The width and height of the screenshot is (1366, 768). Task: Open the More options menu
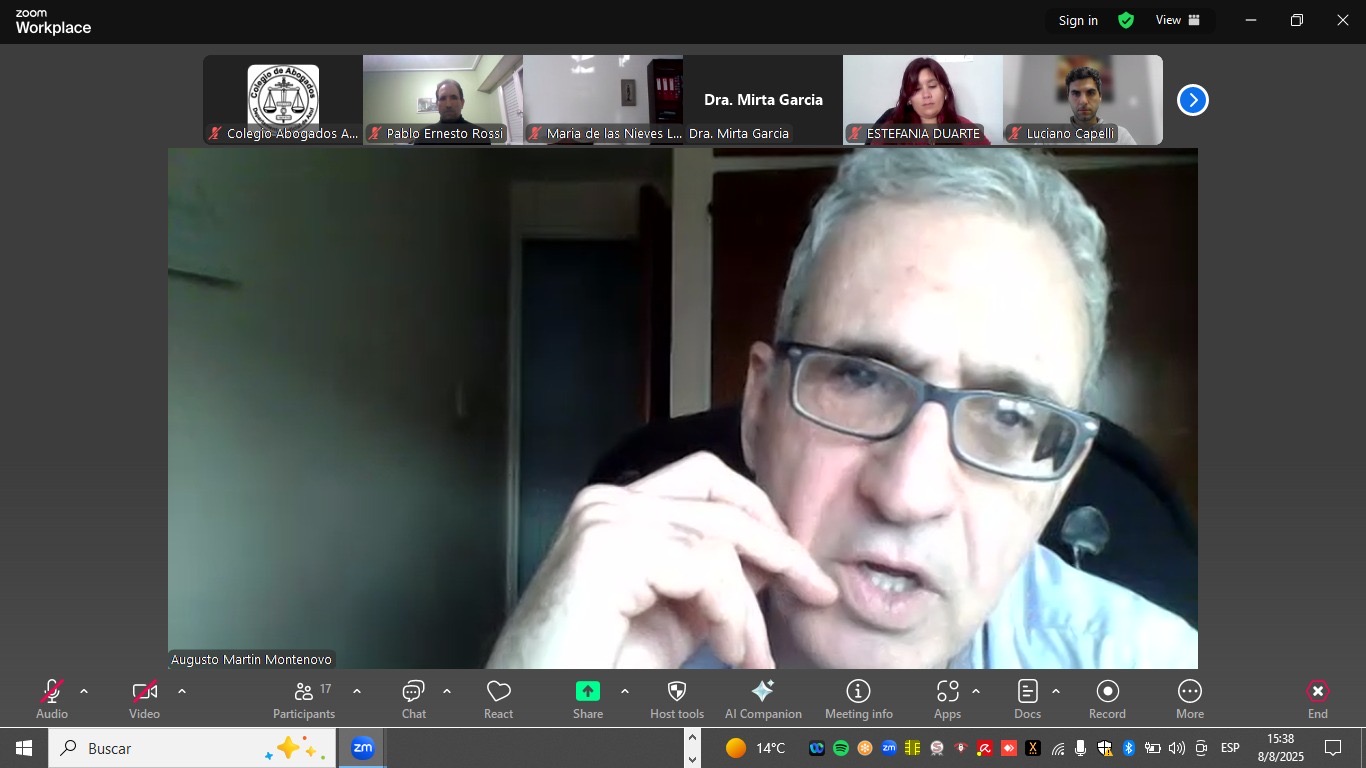(1189, 699)
